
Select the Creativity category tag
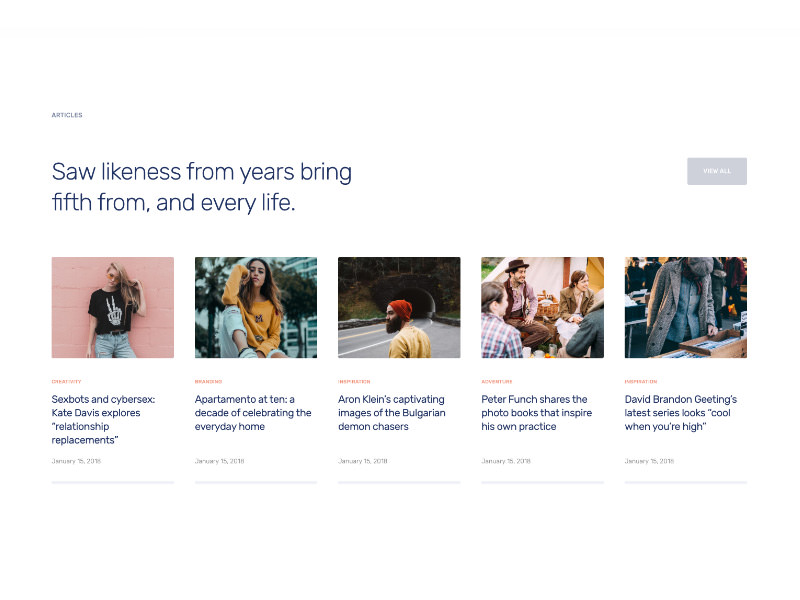[66, 381]
